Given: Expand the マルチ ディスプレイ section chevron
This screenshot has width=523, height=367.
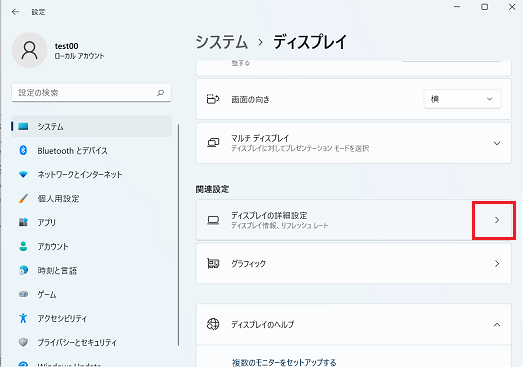Looking at the screenshot, I should coord(497,143).
